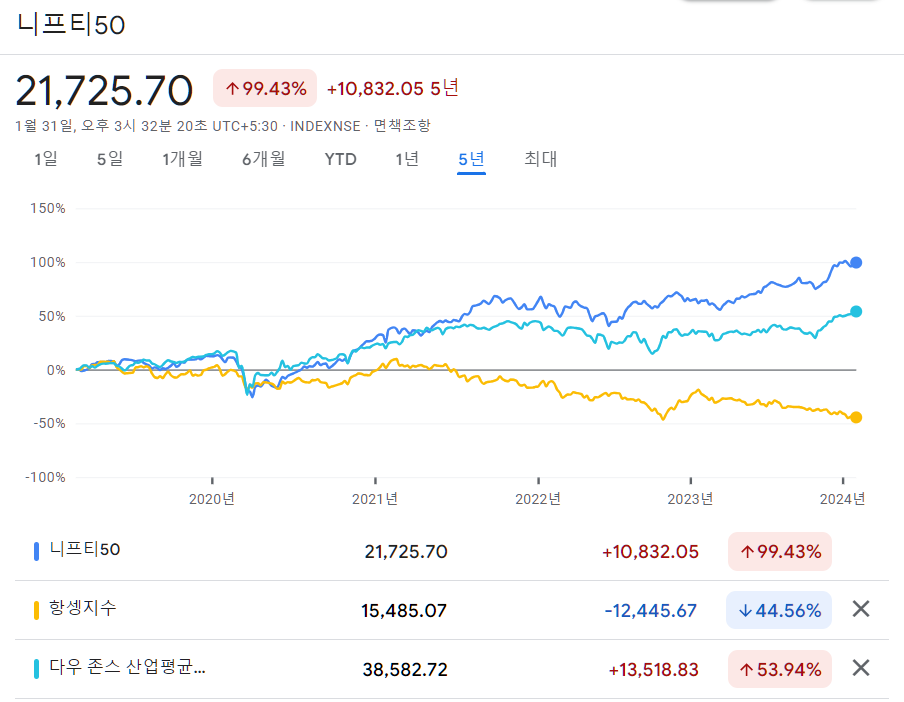Click the blue endpoint dot on chart
This screenshot has width=904, height=702.
pos(856,263)
